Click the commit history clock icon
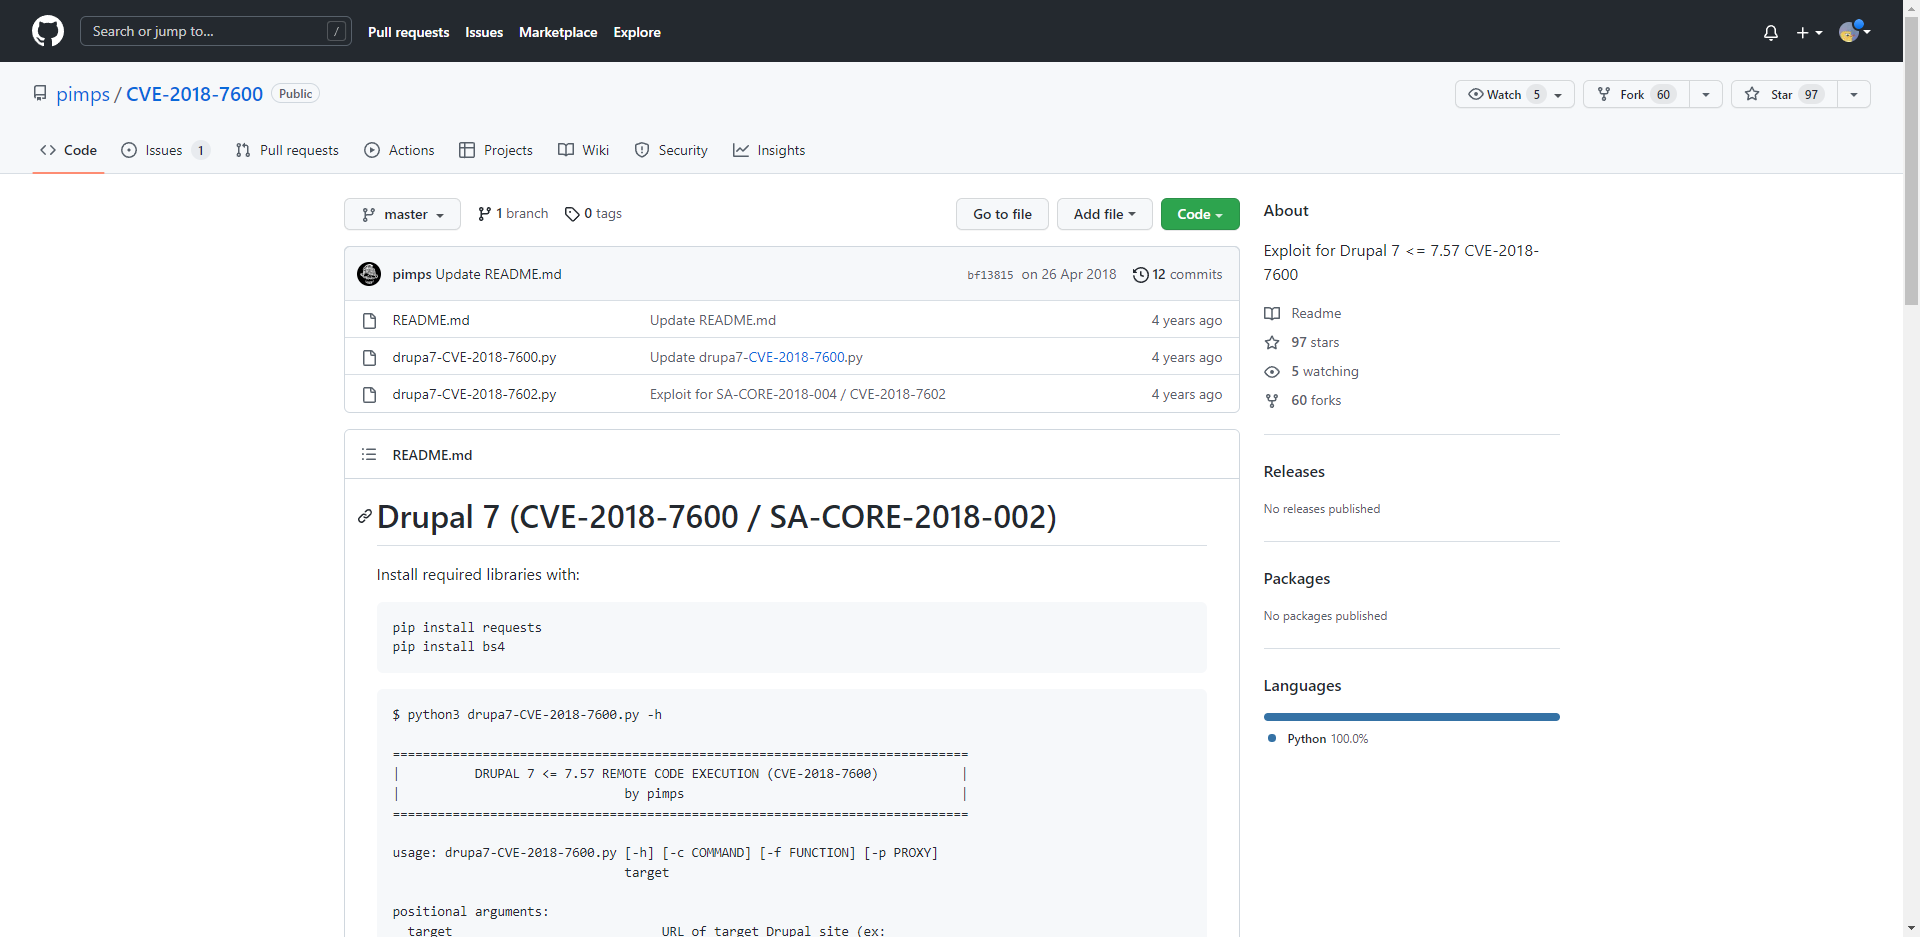Image resolution: width=1920 pixels, height=937 pixels. [1140, 275]
